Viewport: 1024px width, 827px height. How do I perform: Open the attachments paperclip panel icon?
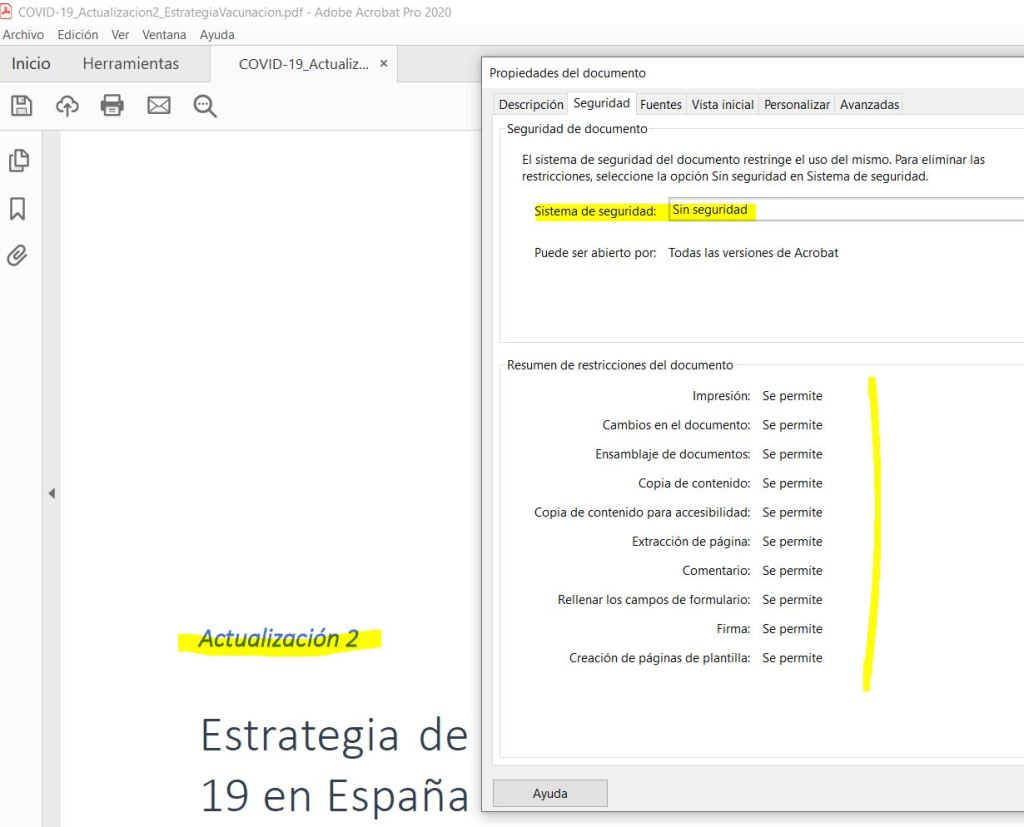(x=18, y=255)
